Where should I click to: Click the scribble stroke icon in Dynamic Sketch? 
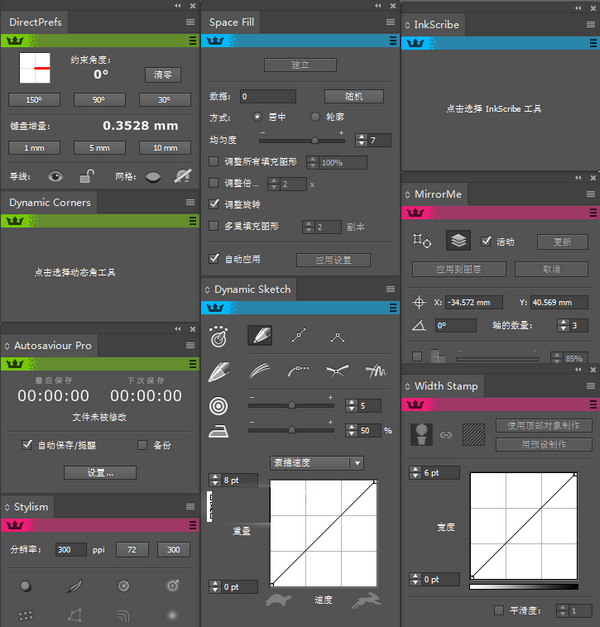click(375, 371)
